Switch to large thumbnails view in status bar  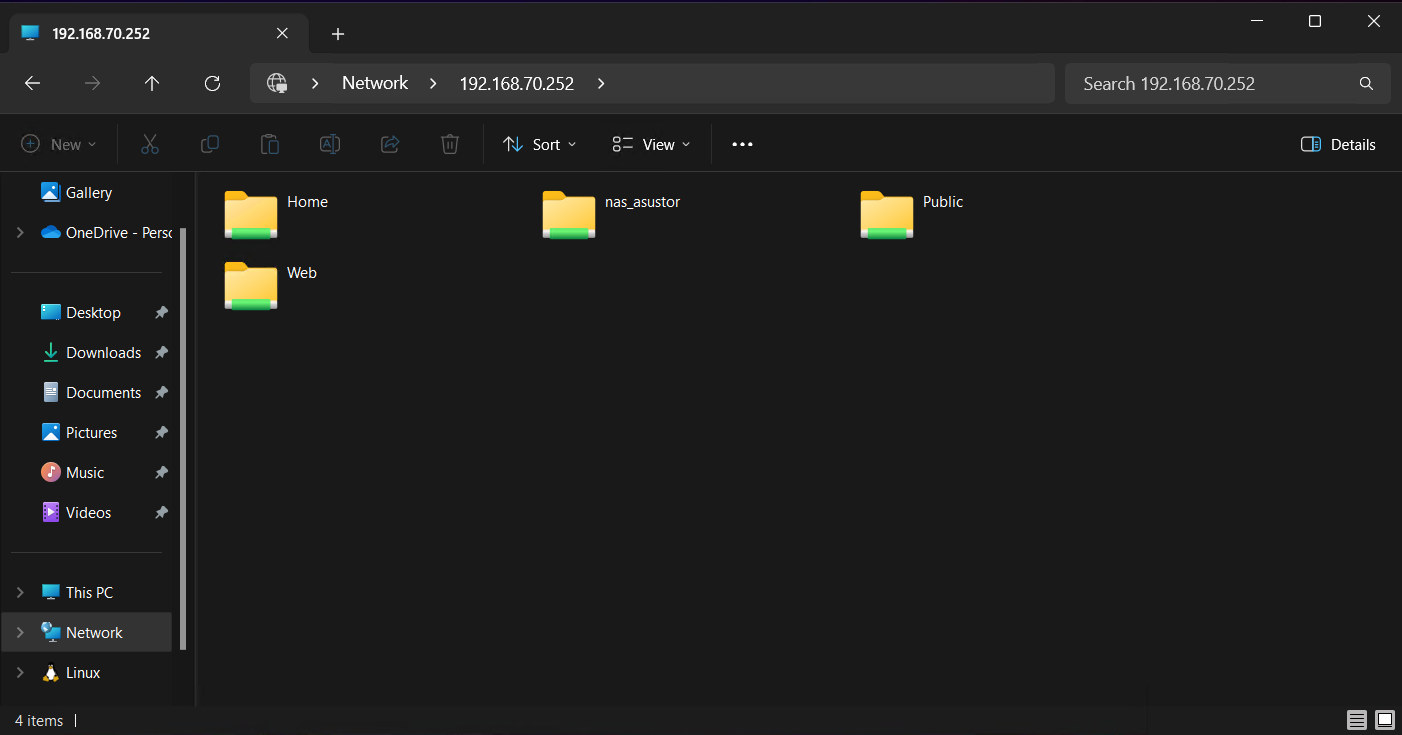[1385, 720]
